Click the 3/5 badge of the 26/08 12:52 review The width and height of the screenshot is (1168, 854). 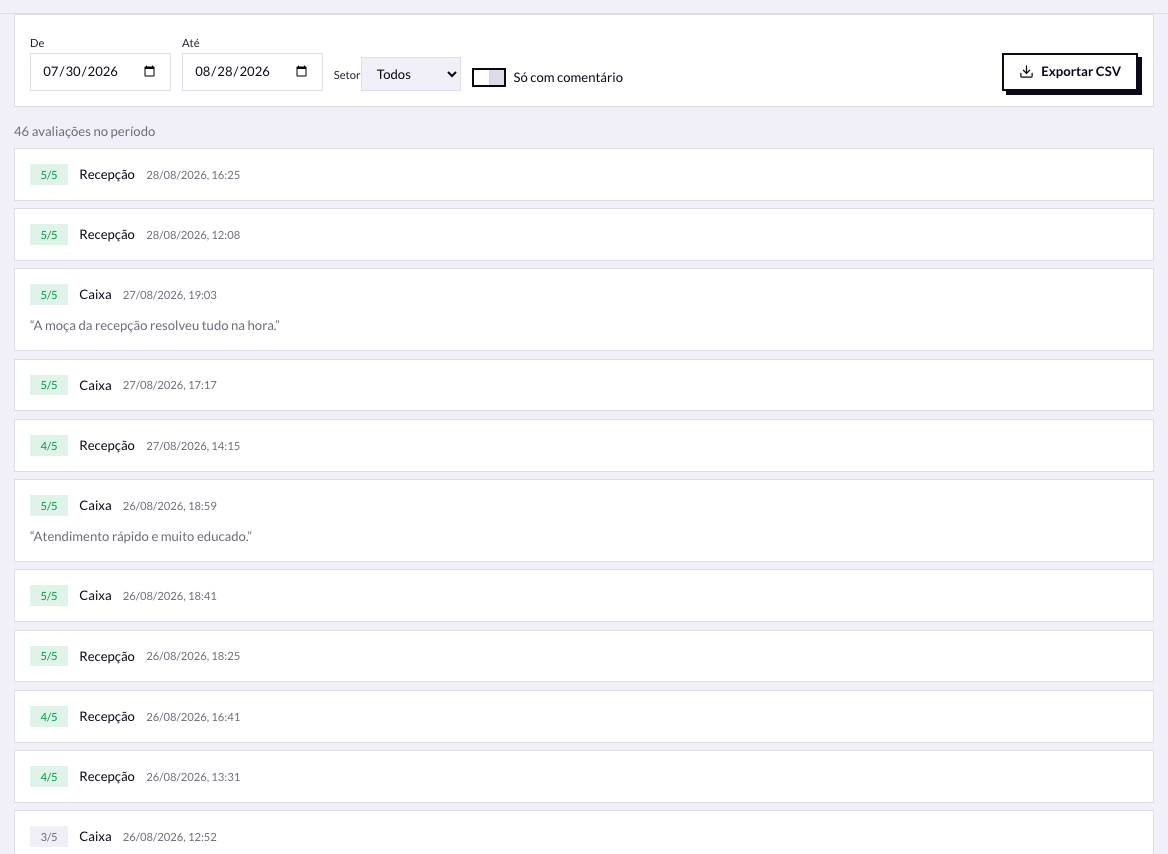tap(49, 837)
